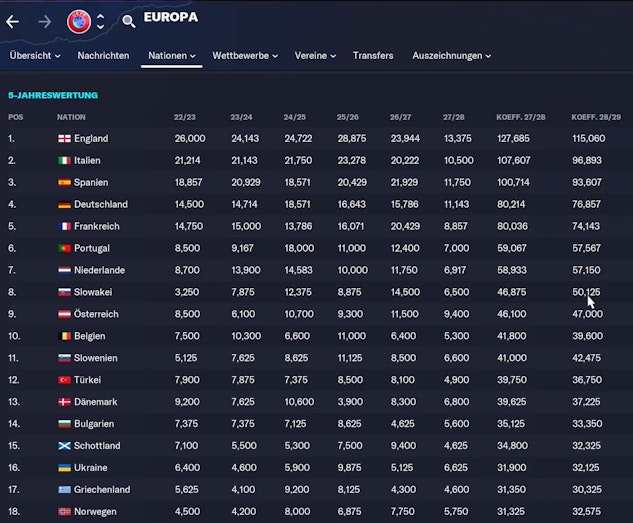Click the UEFA logo badge
This screenshot has width=633, height=523.
click(x=78, y=20)
